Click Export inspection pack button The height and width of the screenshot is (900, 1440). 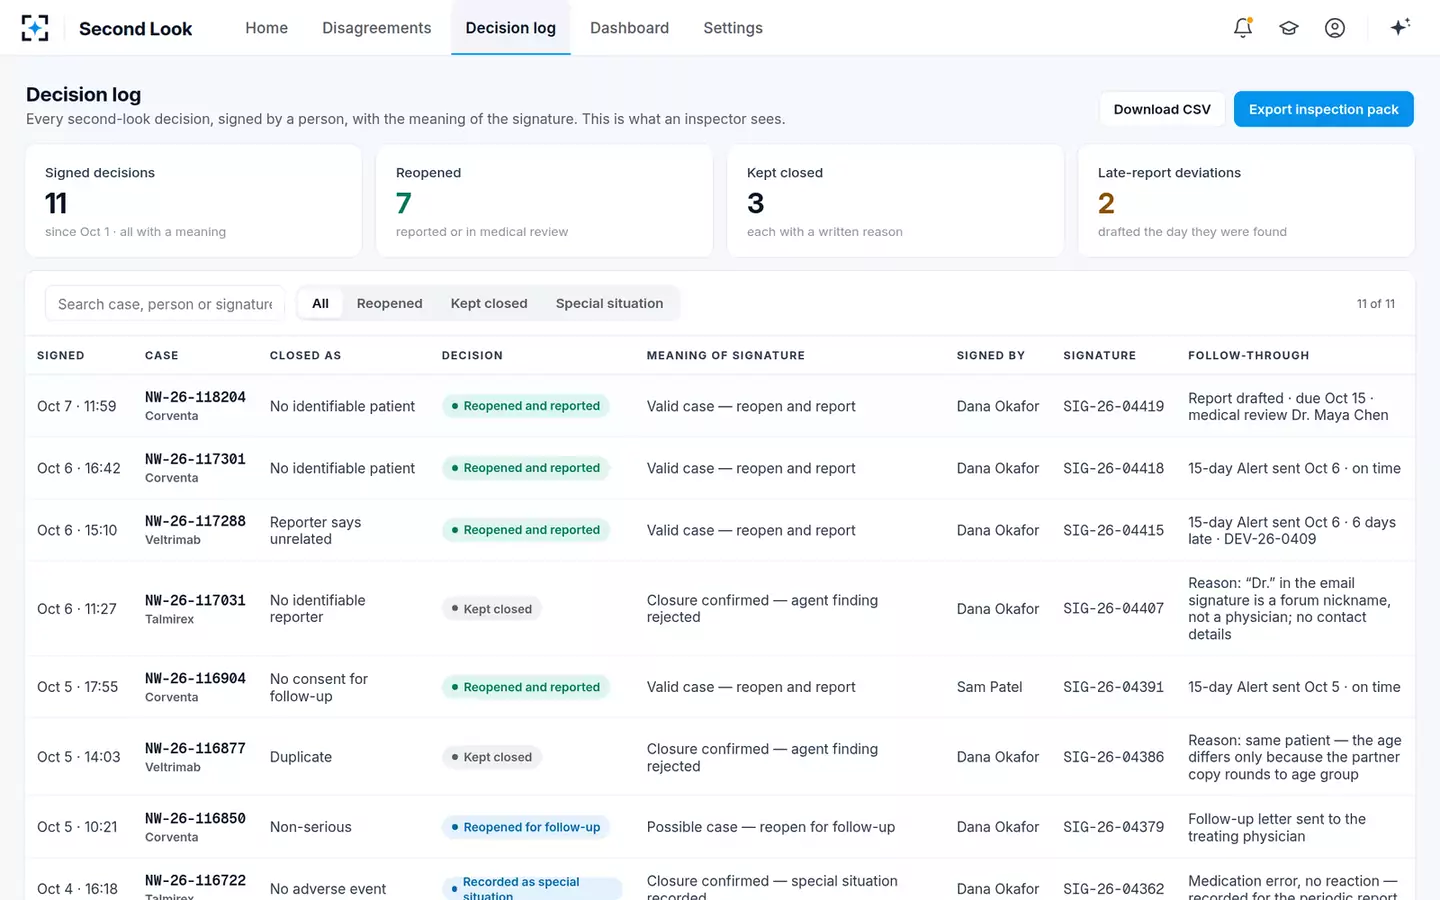point(1323,109)
